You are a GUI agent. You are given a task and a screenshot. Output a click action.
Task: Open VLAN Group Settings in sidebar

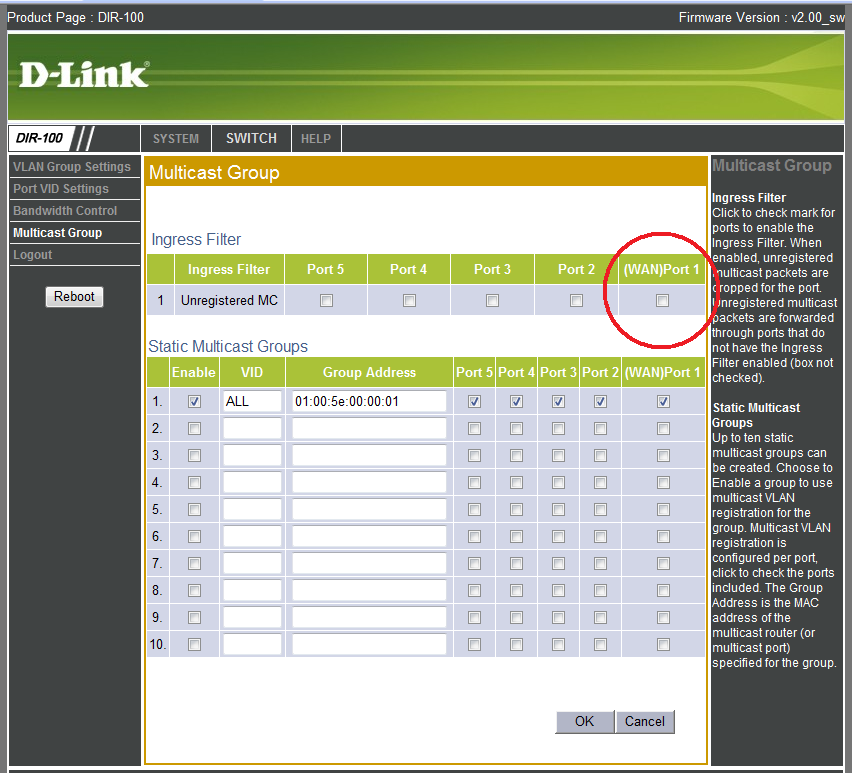(72, 167)
